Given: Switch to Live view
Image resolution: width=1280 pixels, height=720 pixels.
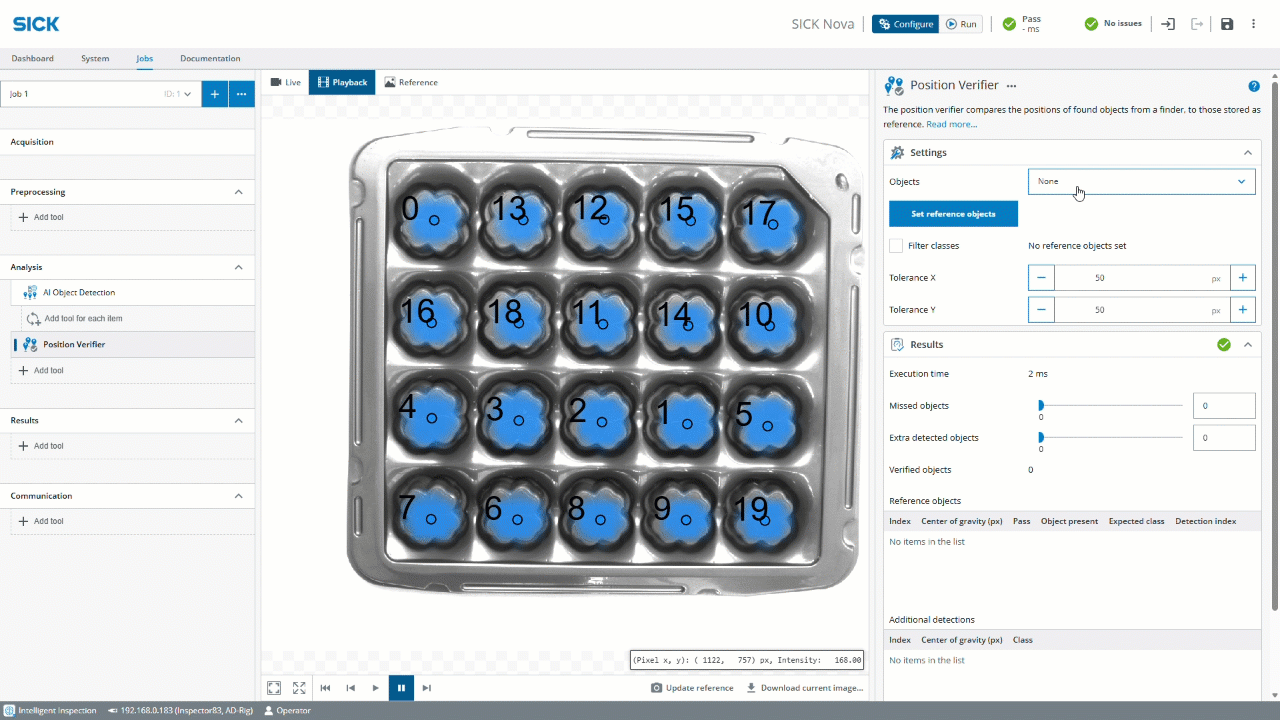Looking at the screenshot, I should (285, 82).
